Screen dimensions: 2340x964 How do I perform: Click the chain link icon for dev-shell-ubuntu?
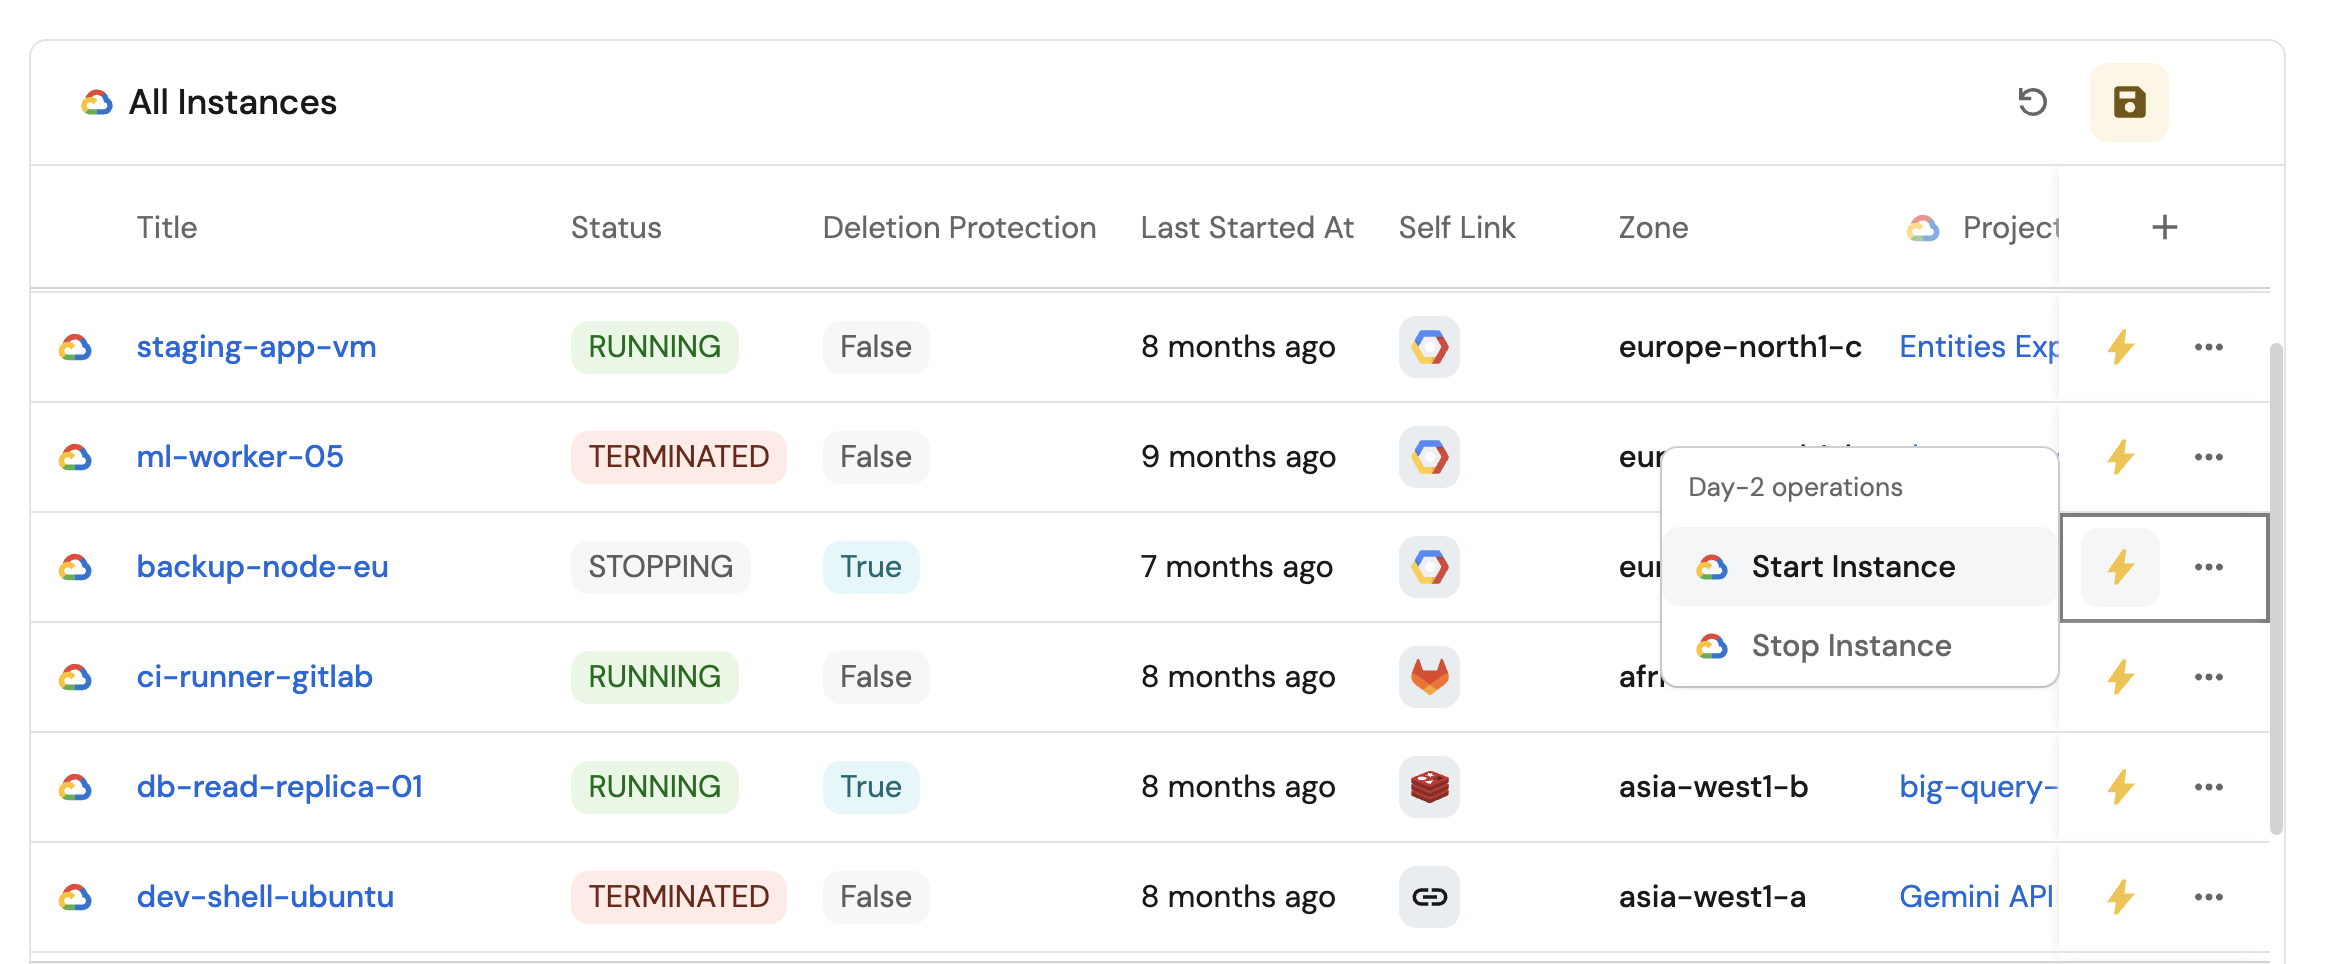[x=1429, y=897]
